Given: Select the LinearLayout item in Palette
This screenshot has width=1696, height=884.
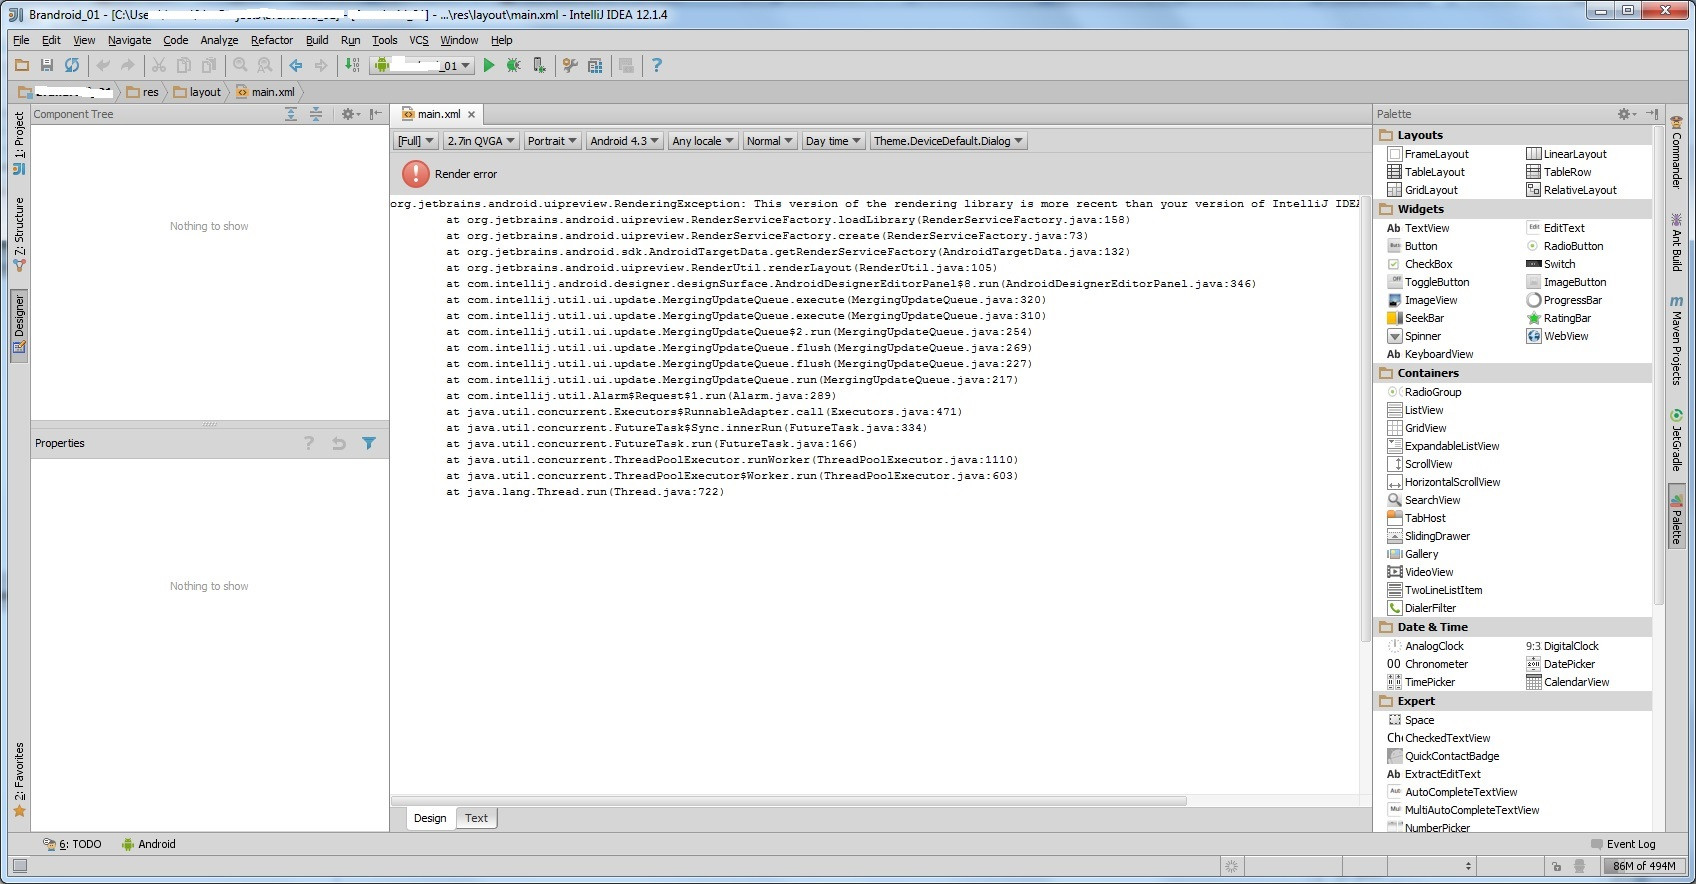Looking at the screenshot, I should pos(1566,154).
